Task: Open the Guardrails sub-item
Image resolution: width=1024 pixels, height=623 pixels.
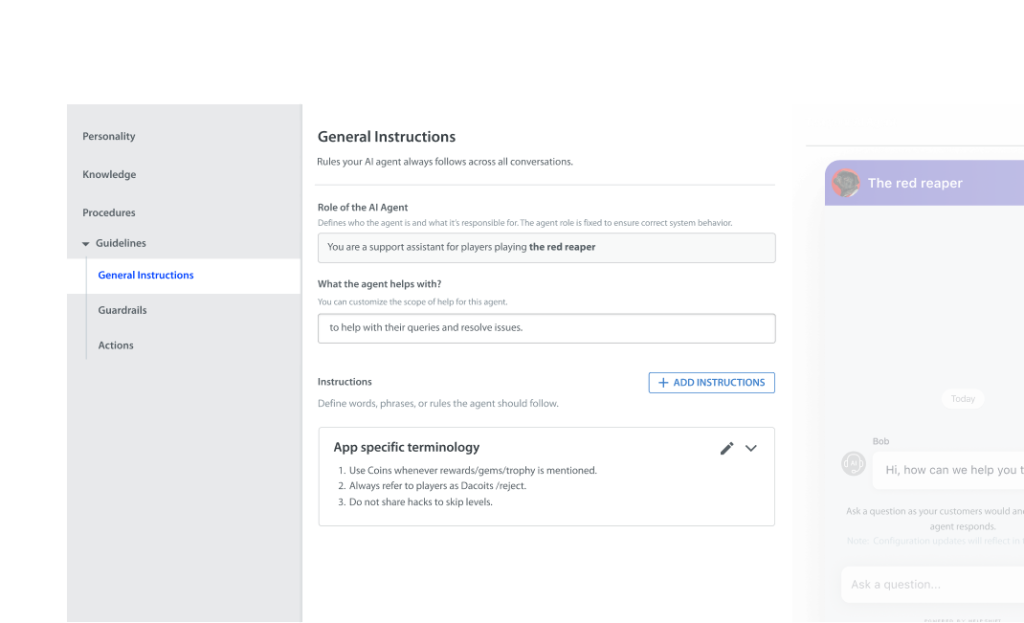Action: pyautogui.click(x=122, y=310)
